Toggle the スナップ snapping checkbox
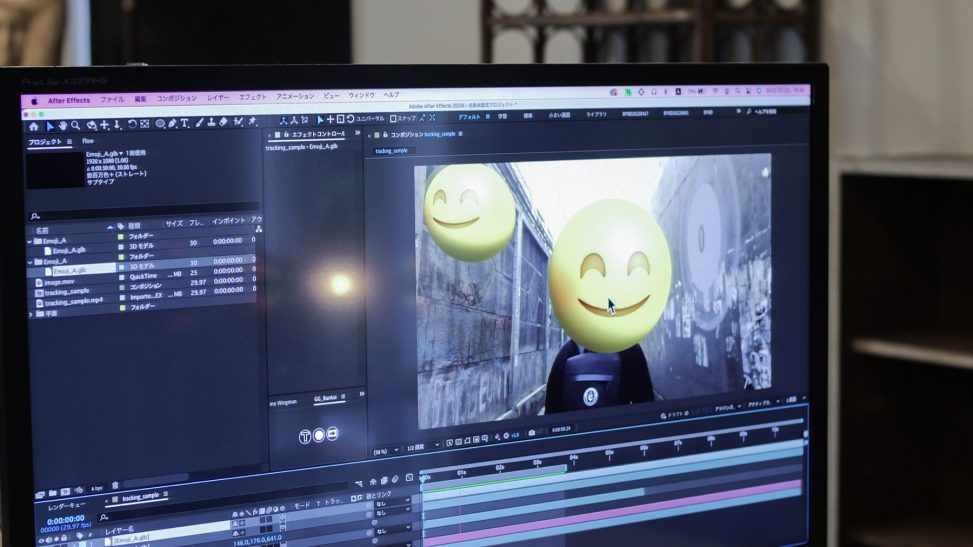Screen dimensions: 973x547 point(393,119)
